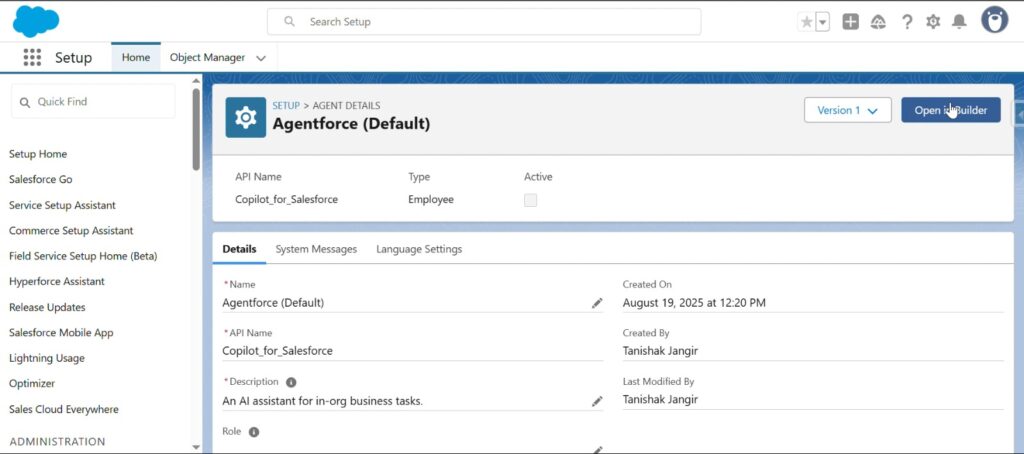Click the sidebar scroll down arrow
Viewport: 1024px width, 454px height.
click(x=196, y=447)
